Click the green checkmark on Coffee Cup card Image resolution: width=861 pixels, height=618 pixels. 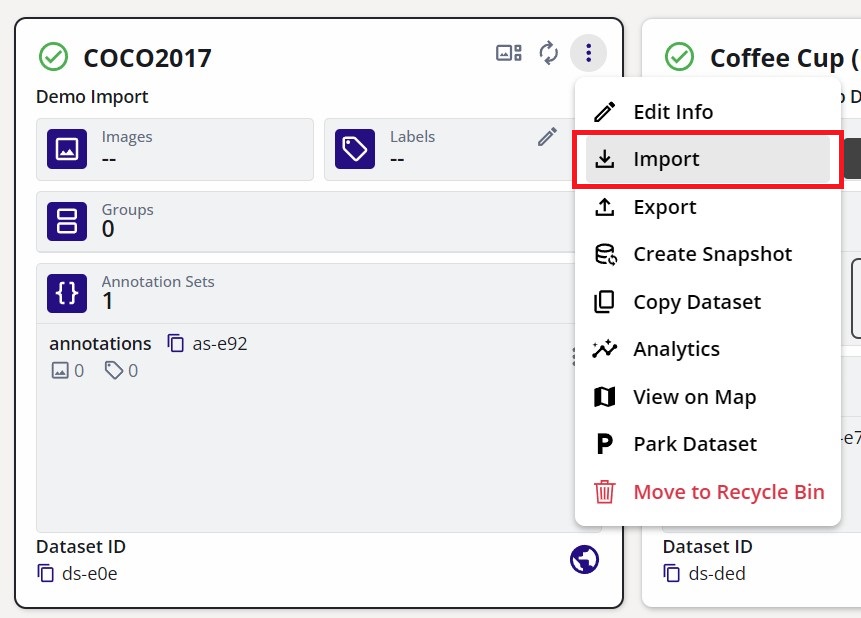point(679,57)
